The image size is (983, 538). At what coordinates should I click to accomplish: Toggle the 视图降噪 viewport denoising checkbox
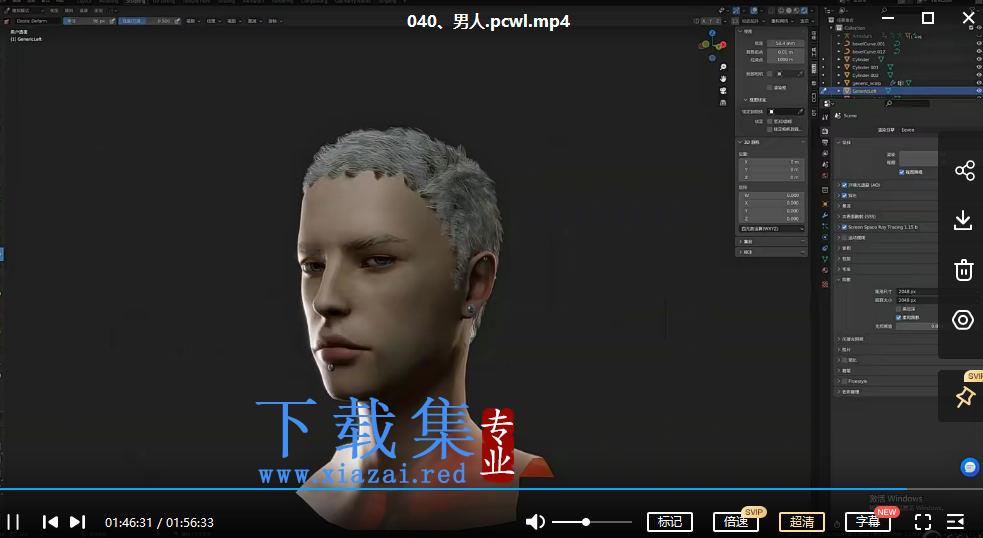pyautogui.click(x=902, y=172)
